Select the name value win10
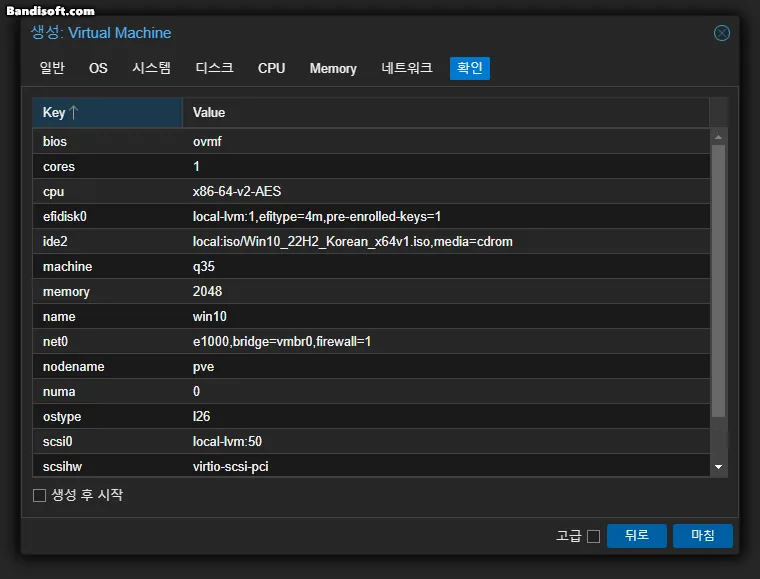The height and width of the screenshot is (579, 760). (209, 316)
